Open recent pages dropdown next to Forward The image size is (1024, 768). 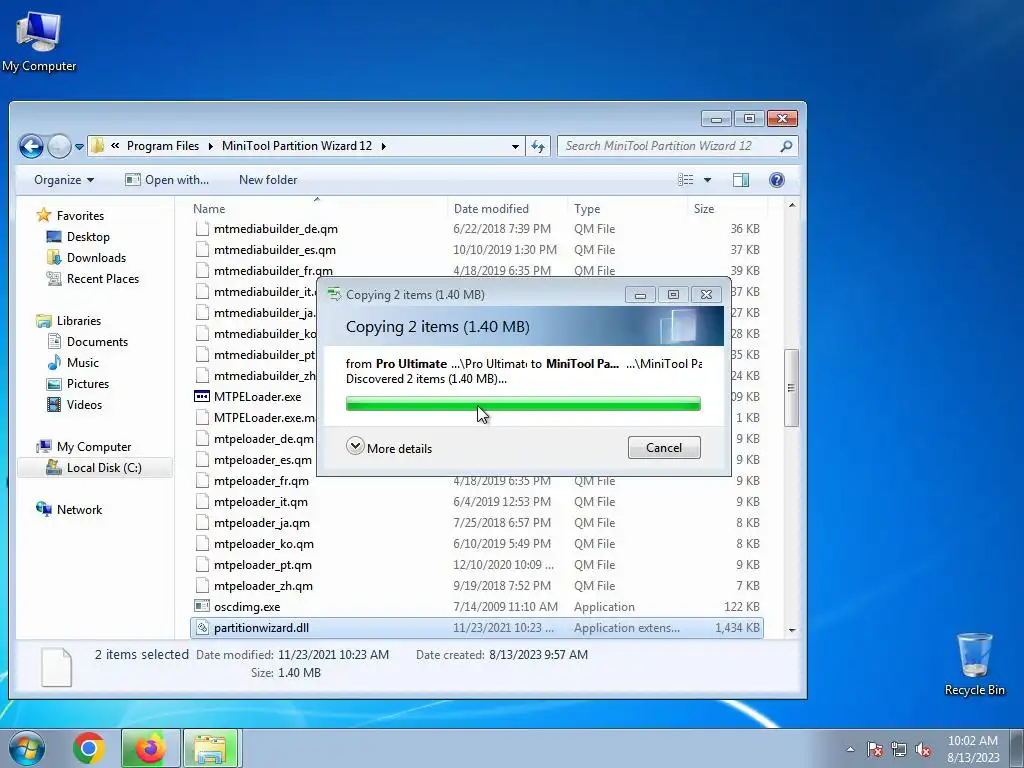[x=79, y=147]
